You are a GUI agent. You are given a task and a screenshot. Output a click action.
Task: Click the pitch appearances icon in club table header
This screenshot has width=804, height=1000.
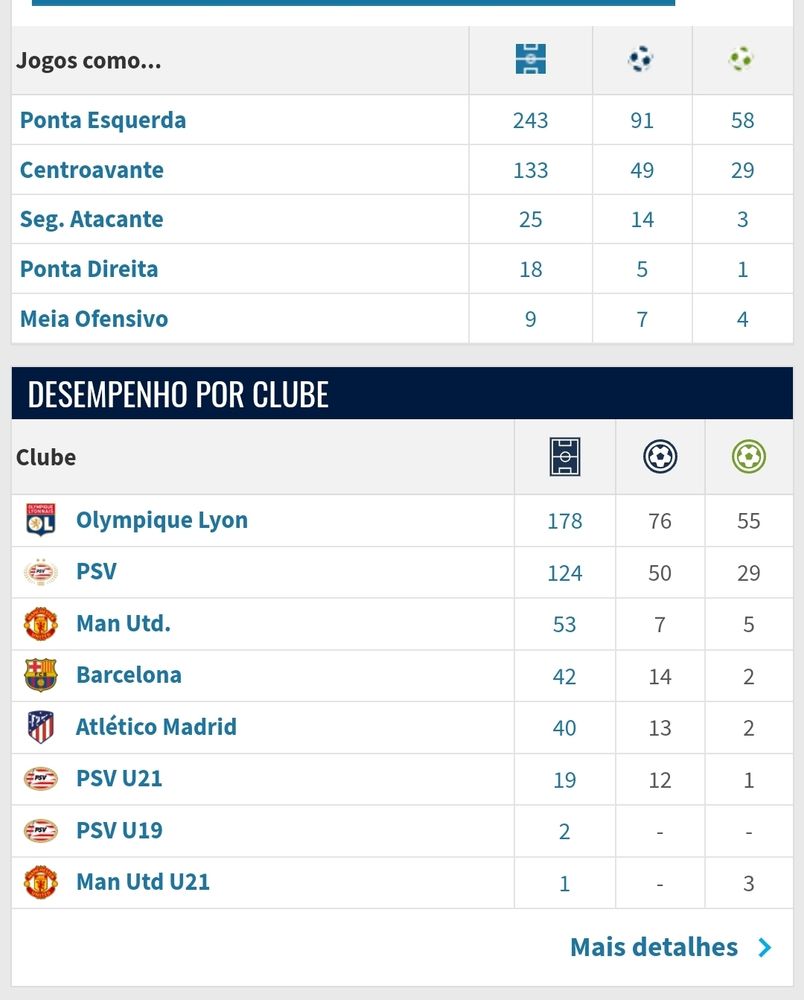565,457
